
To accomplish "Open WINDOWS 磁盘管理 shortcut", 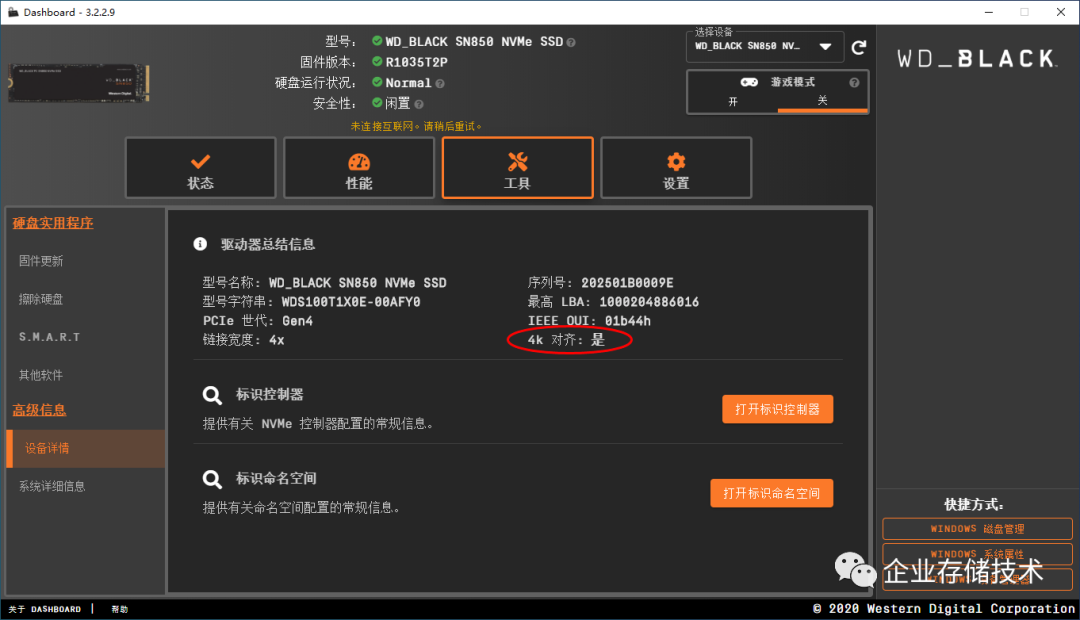I will coord(977,529).
